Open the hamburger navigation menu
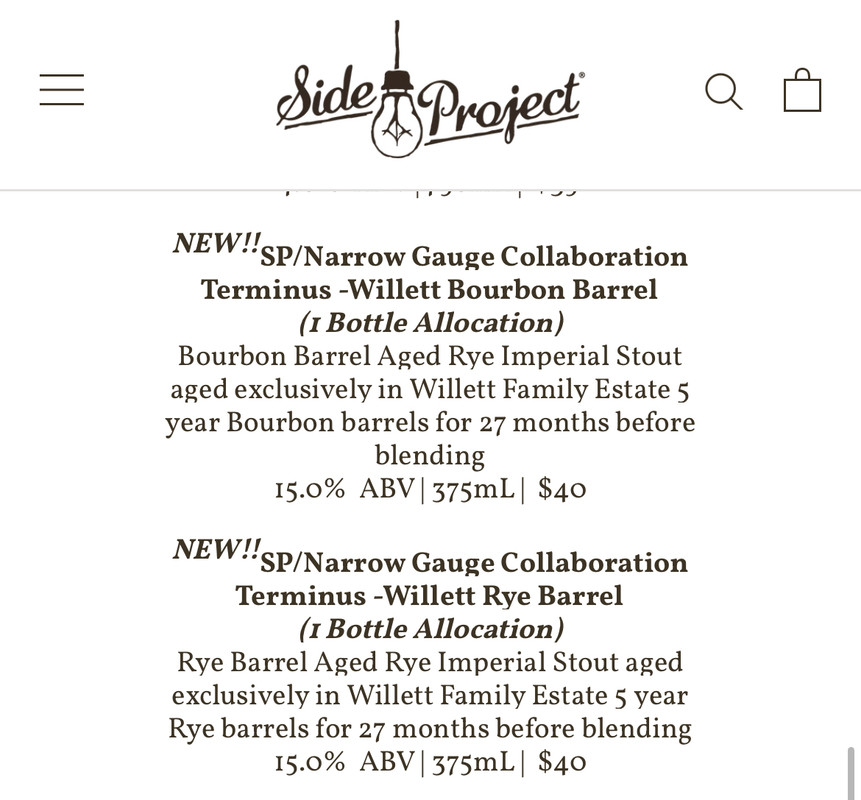Viewport: 861px width, 800px height. pos(62,89)
